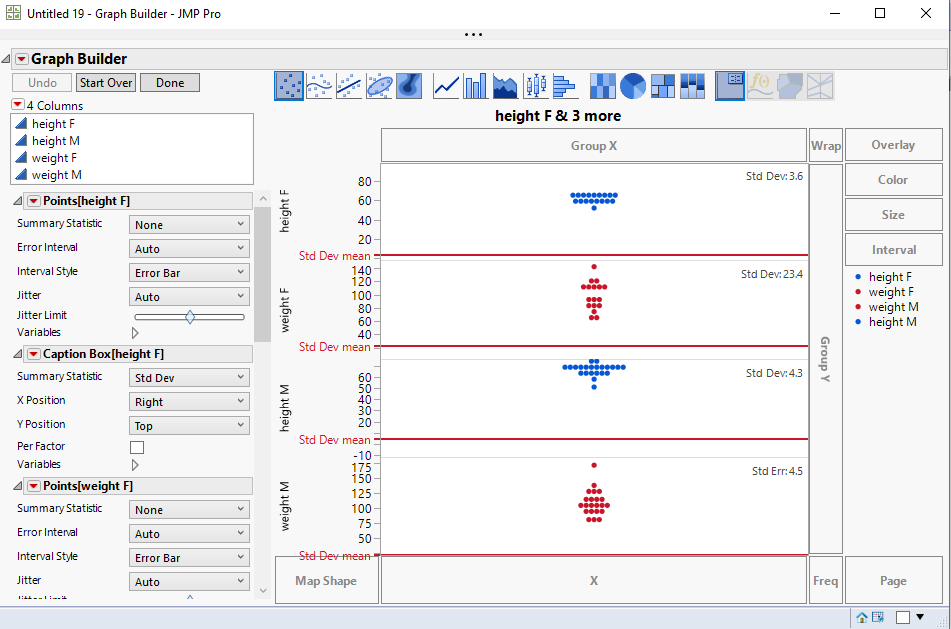
Task: Open Points[height F] Error Interval dropdown
Action: coord(189,249)
